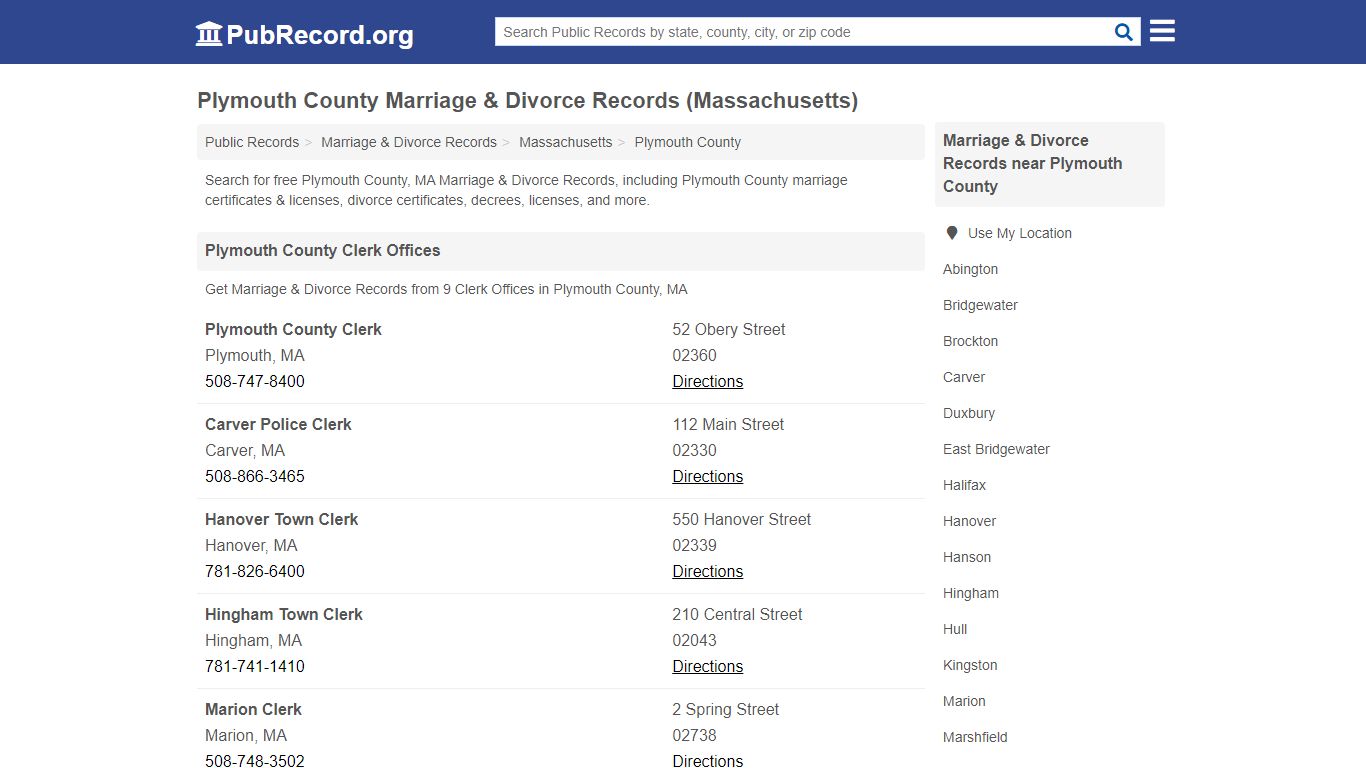
Task: Call Plymouth County Clerk 508-747-8400
Action: (255, 381)
